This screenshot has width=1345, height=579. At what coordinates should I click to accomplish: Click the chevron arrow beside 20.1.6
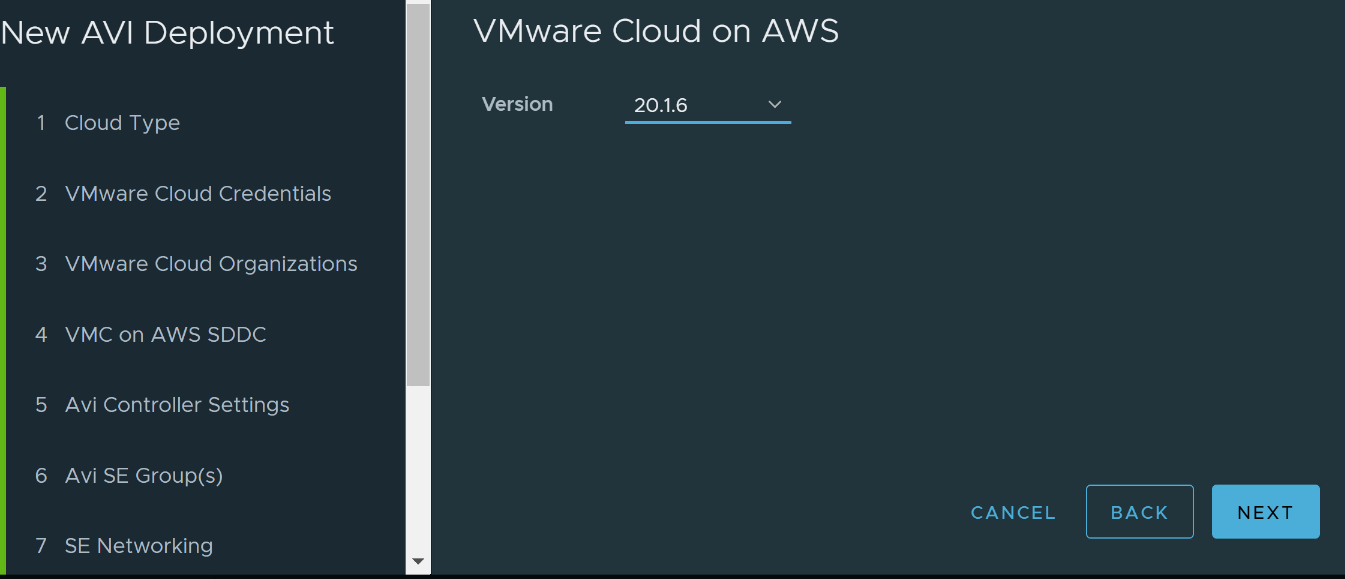coord(774,104)
